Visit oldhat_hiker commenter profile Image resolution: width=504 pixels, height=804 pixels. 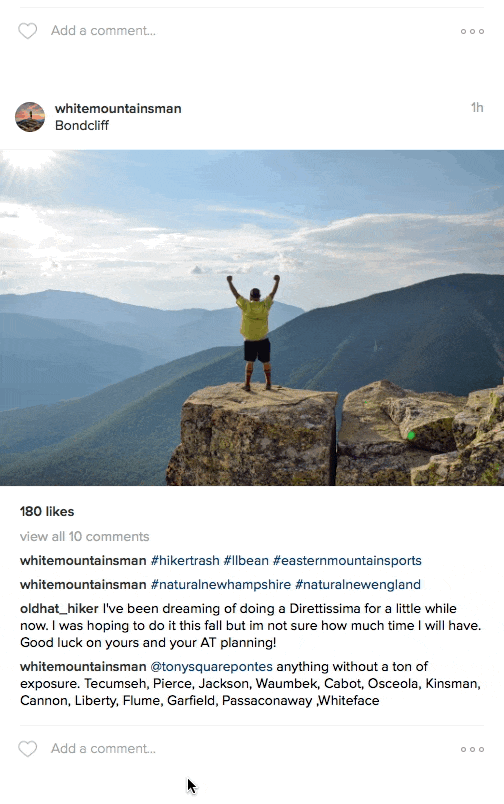(x=59, y=609)
